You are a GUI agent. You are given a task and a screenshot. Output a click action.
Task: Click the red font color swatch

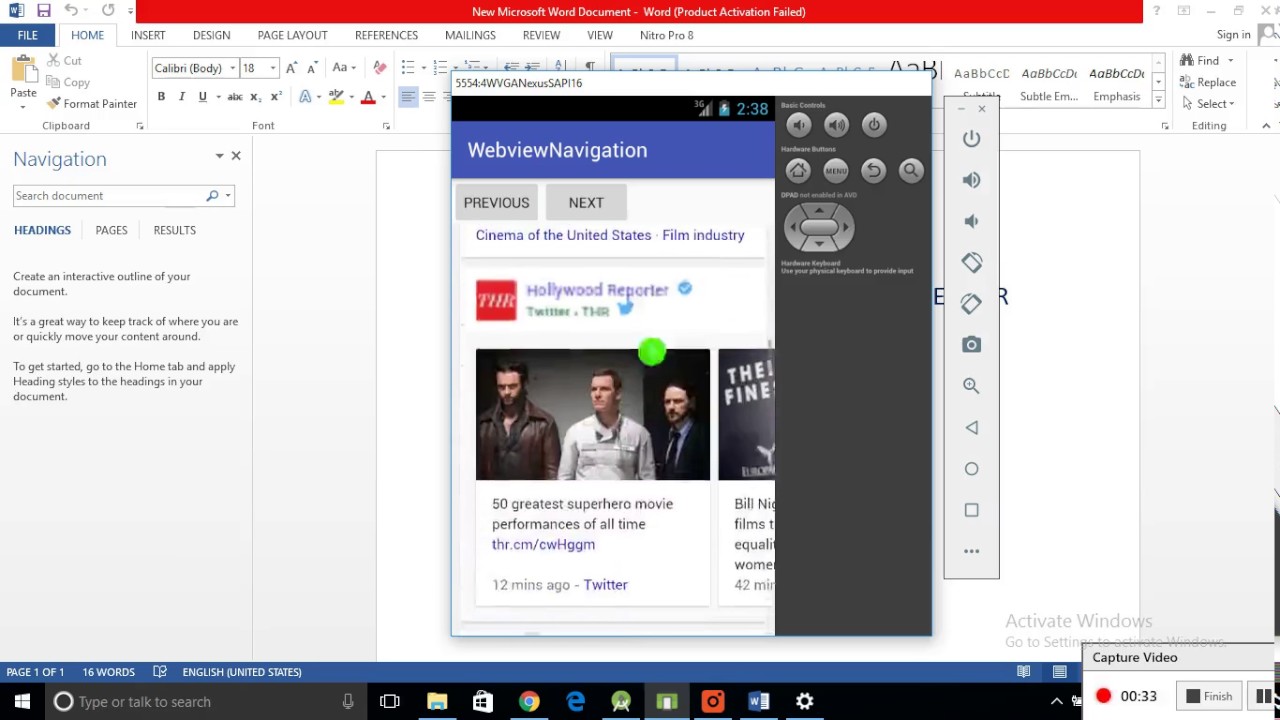[368, 97]
